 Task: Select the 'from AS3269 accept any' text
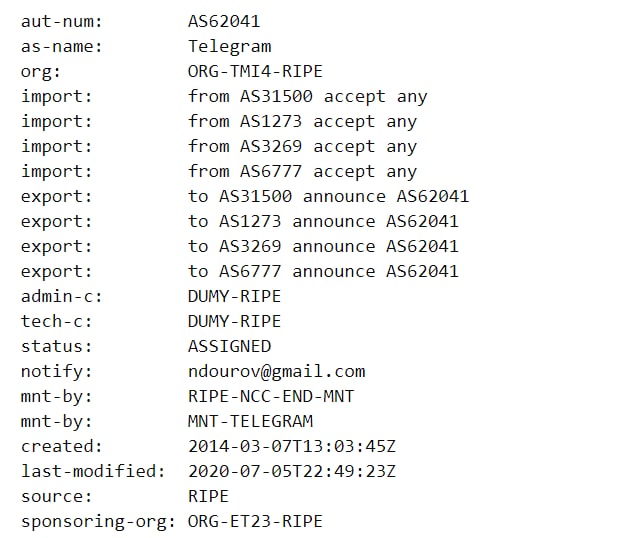pos(302,146)
